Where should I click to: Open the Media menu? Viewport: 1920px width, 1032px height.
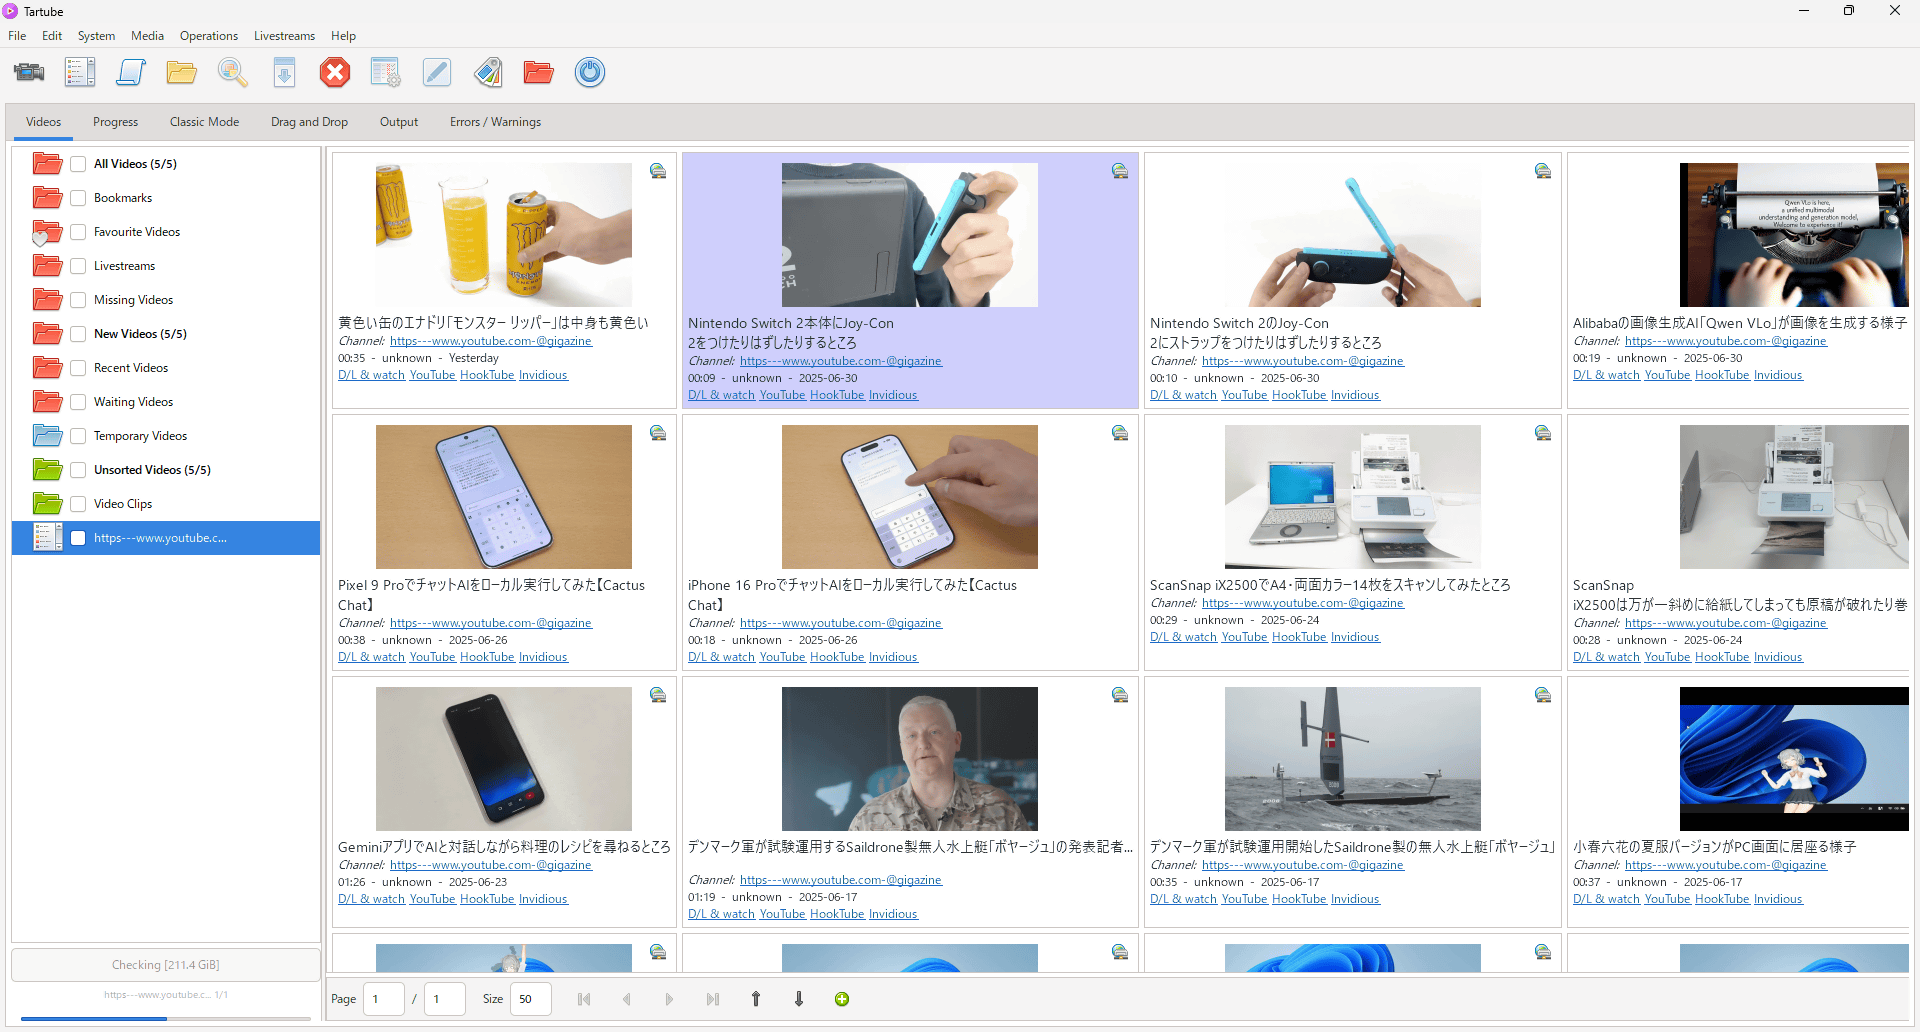147,36
